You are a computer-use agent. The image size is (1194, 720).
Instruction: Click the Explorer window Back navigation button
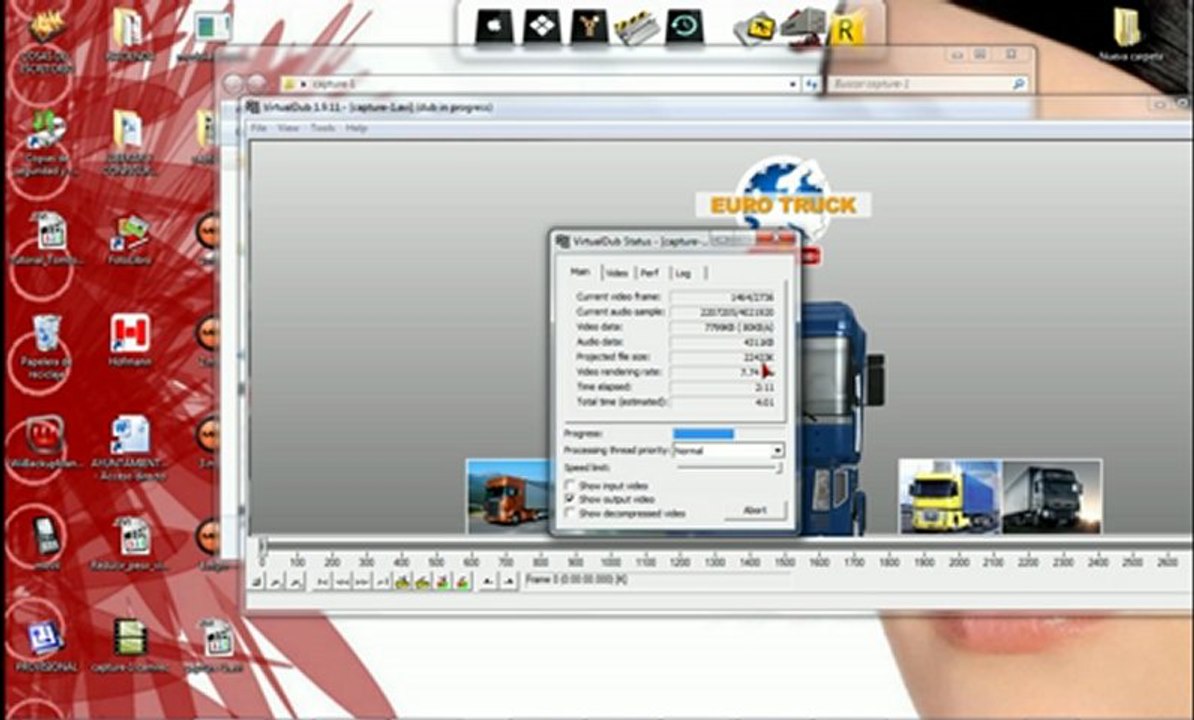click(234, 84)
